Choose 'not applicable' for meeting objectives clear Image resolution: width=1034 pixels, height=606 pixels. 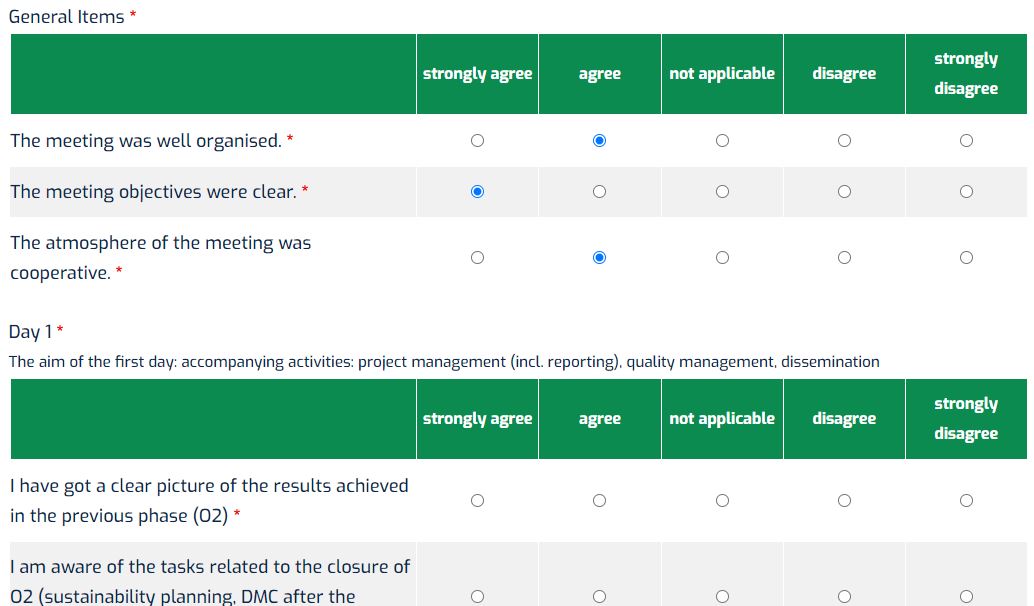pos(722,192)
